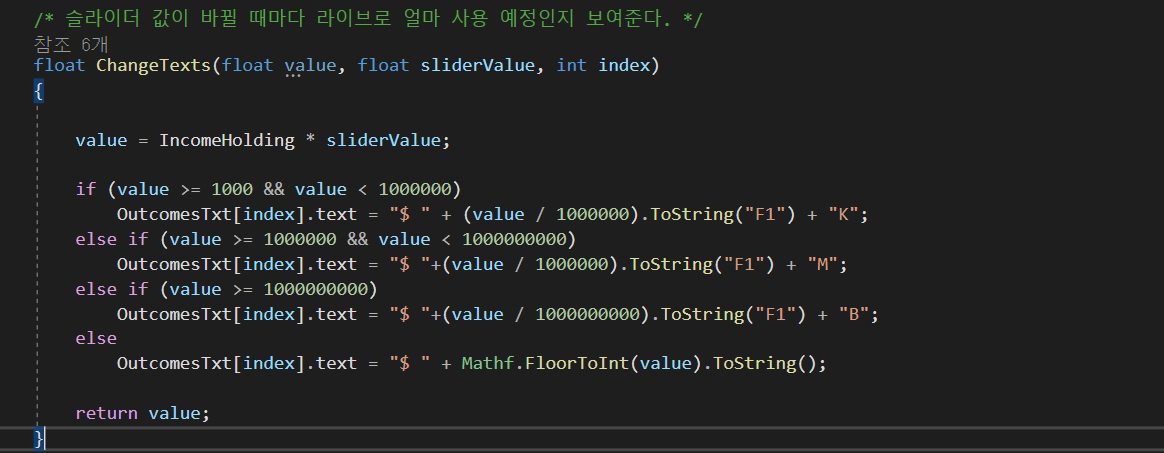The width and height of the screenshot is (1164, 453).
Task: Click the 'int' keyword in the signature
Action: (572, 65)
